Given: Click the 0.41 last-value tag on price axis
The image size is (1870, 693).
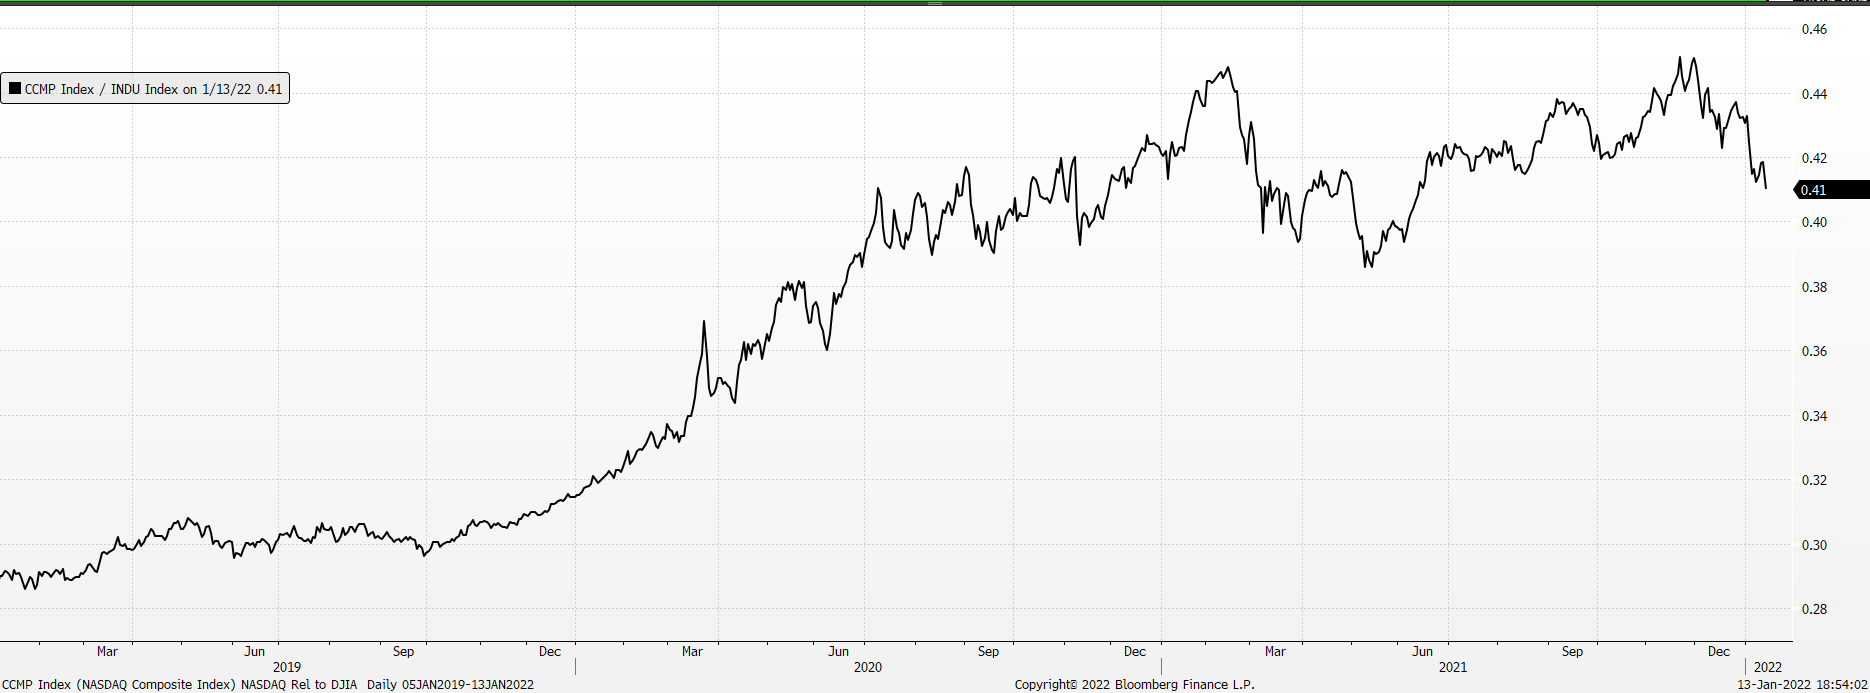Looking at the screenshot, I should (x=1831, y=190).
